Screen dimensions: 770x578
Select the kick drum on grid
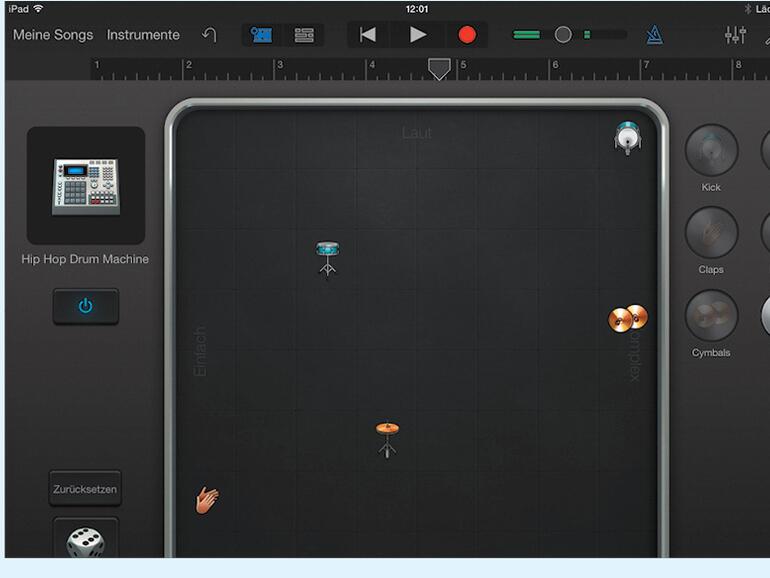coord(628,138)
